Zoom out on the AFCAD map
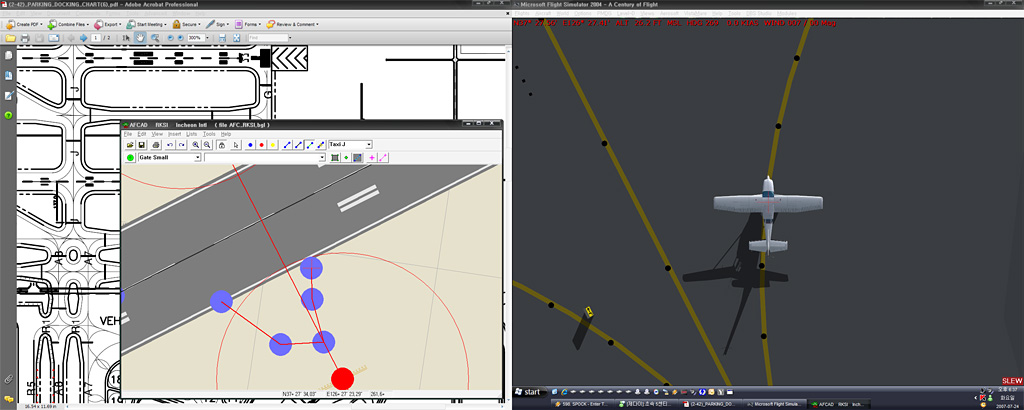Viewport: 1024px width, 410px height. point(207,145)
